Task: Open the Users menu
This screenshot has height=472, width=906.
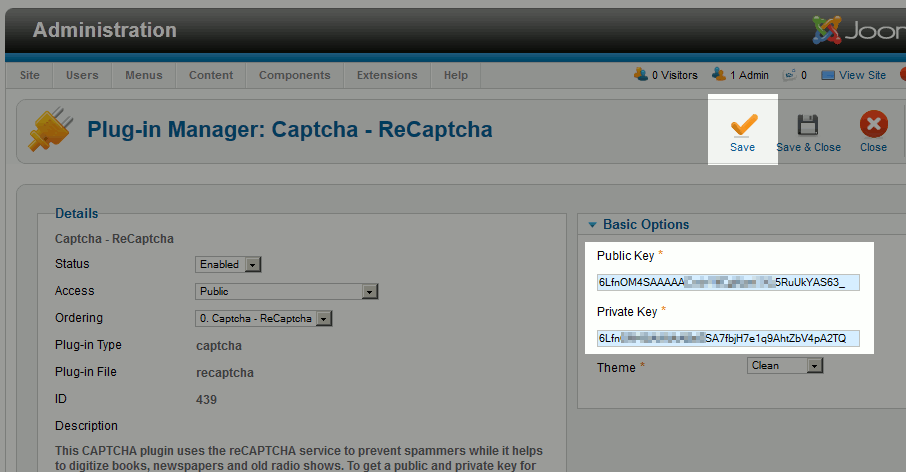Action: 82,75
